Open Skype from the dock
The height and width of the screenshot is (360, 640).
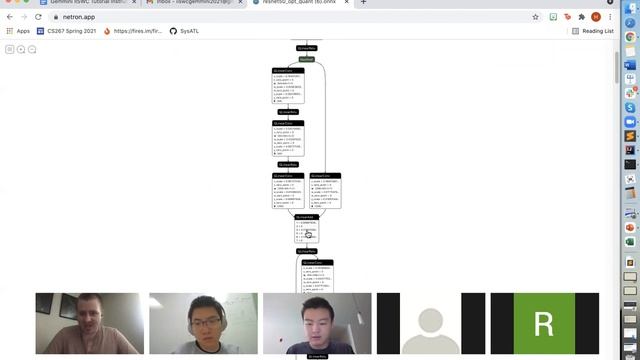click(630, 107)
